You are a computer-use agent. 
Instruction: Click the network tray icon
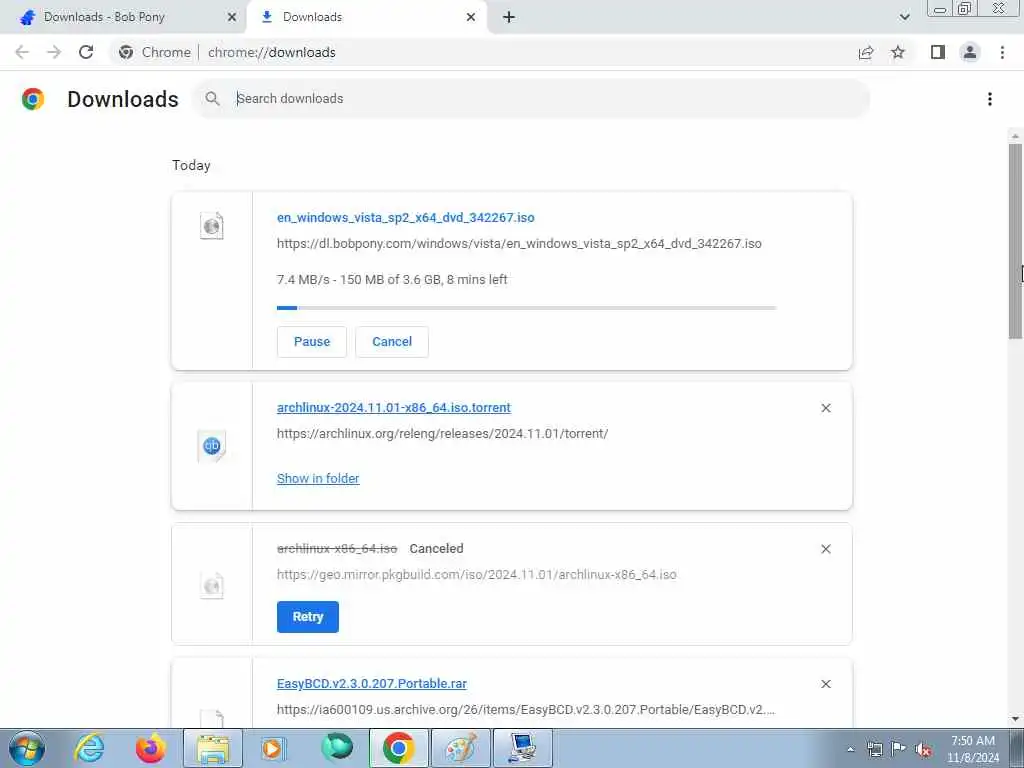tap(874, 749)
